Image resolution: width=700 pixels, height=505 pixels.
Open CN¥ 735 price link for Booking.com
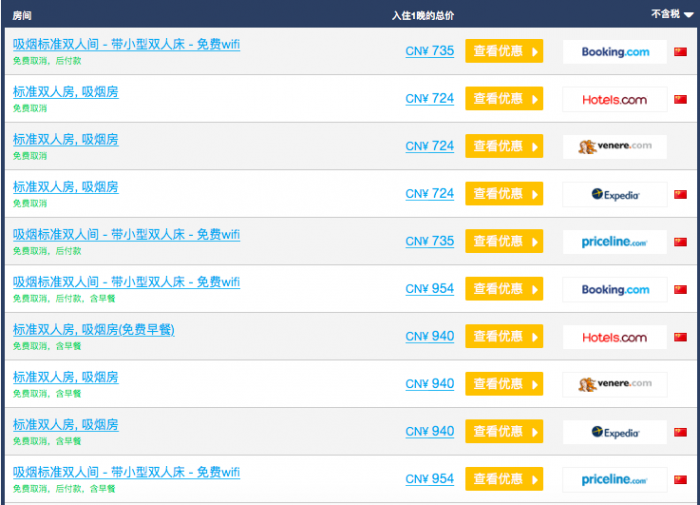pyautogui.click(x=429, y=51)
